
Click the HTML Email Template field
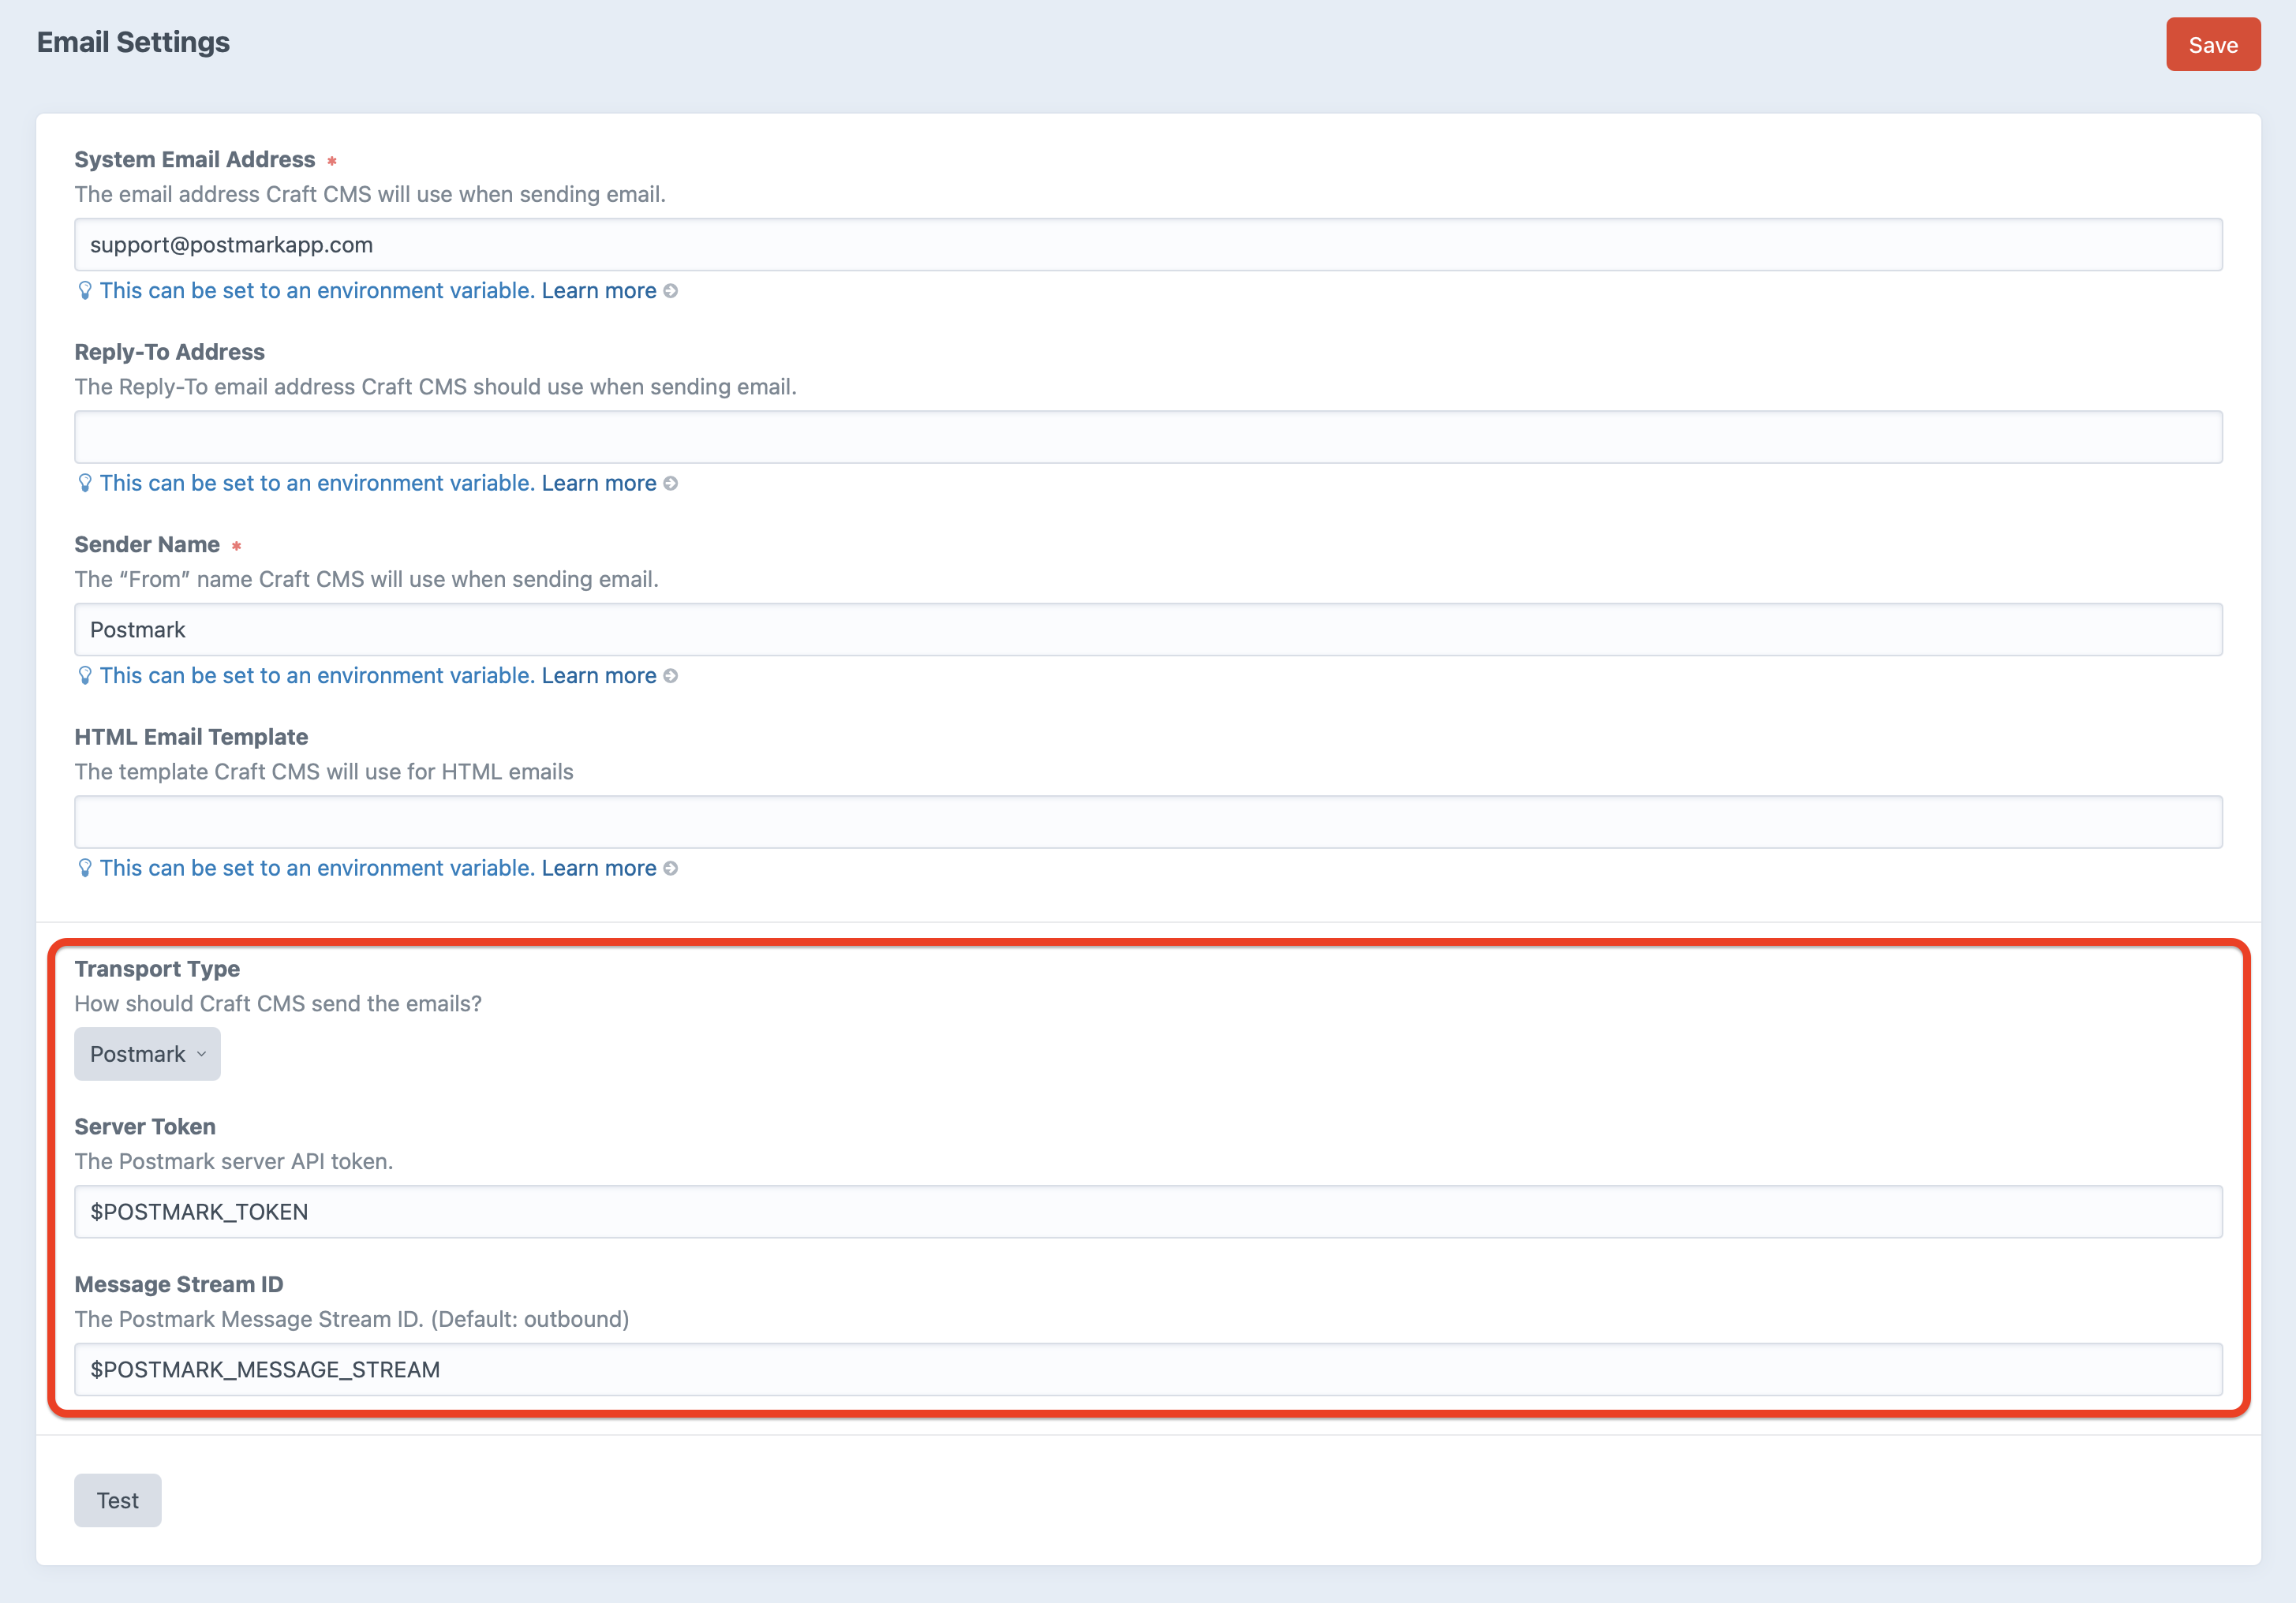click(x=1147, y=822)
